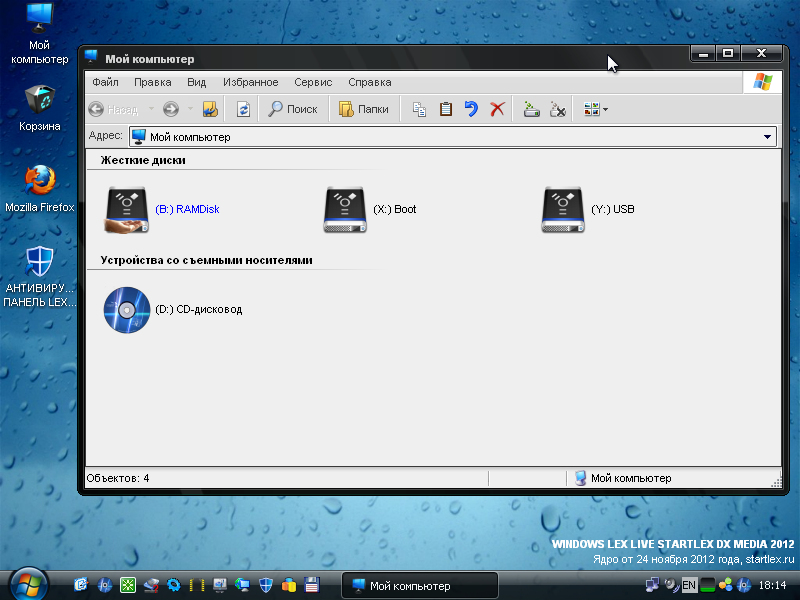Click the blue Undo arrow icon
Screen dimensions: 800x600
[471, 109]
